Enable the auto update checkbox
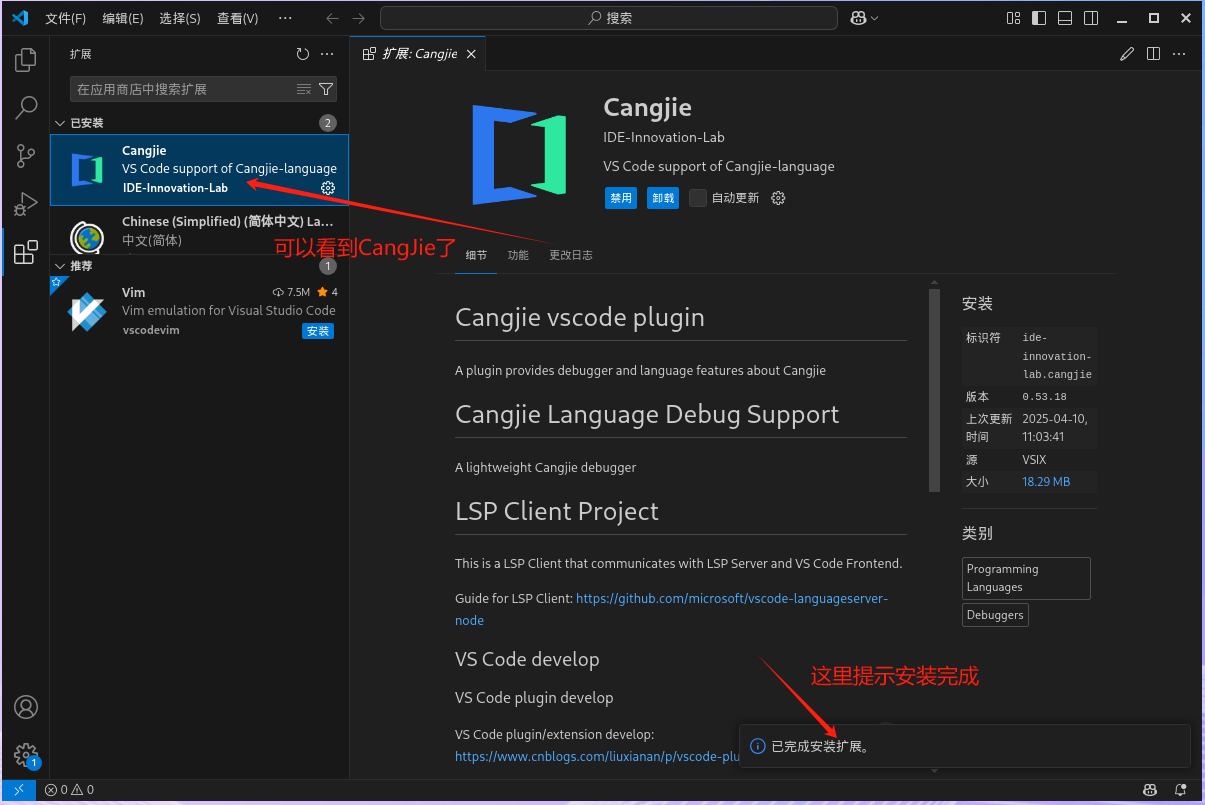The image size is (1205, 805). point(698,198)
